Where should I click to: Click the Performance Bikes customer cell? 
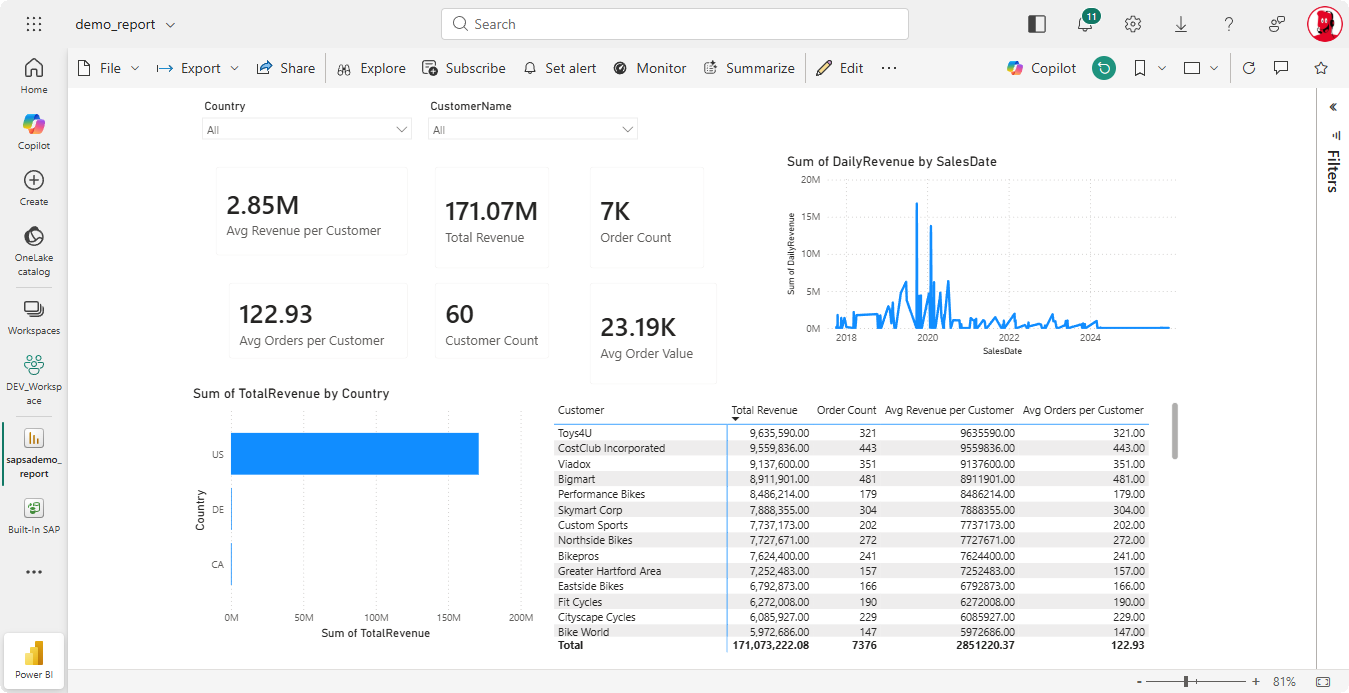pyautogui.click(x=602, y=494)
